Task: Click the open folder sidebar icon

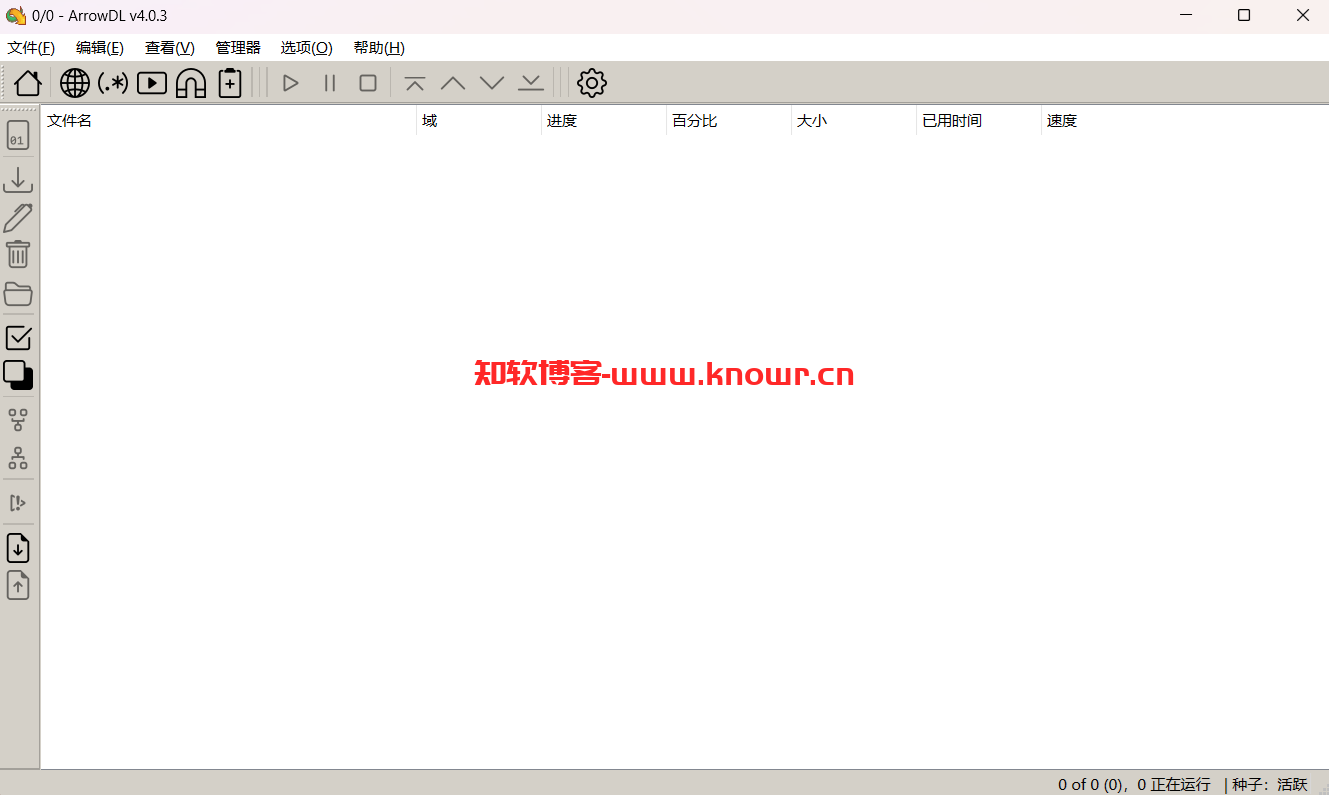Action: pos(18,294)
